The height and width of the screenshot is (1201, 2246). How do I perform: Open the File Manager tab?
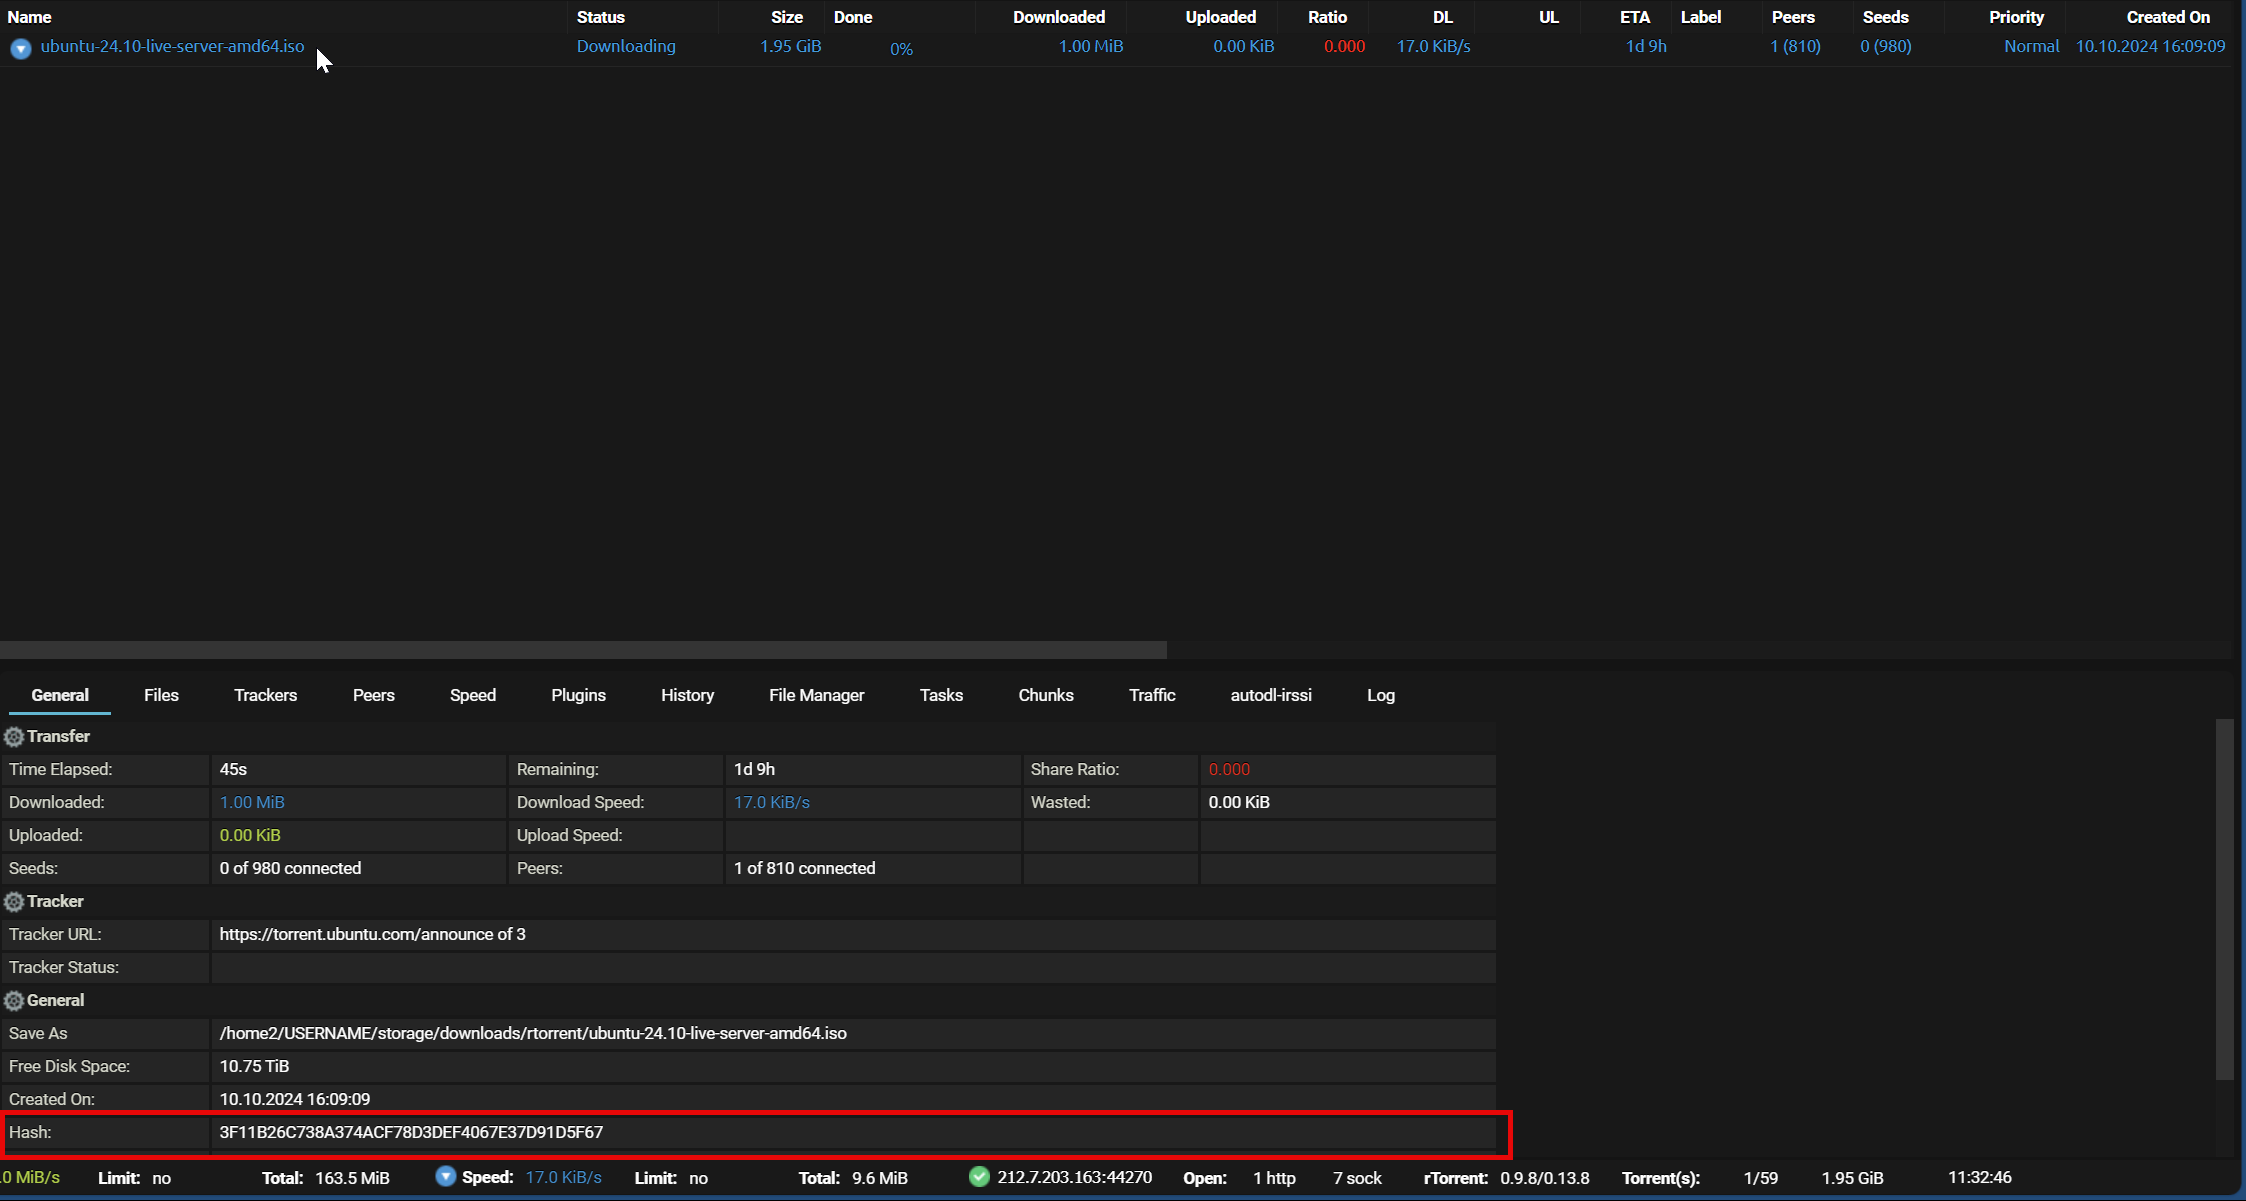click(x=816, y=695)
